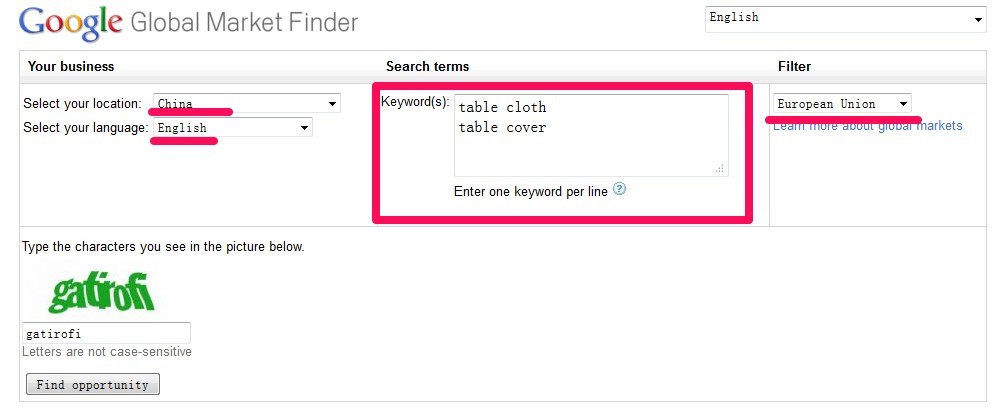This screenshot has width=1005, height=416.
Task: Open the China location dropdown
Action: (x=247, y=103)
